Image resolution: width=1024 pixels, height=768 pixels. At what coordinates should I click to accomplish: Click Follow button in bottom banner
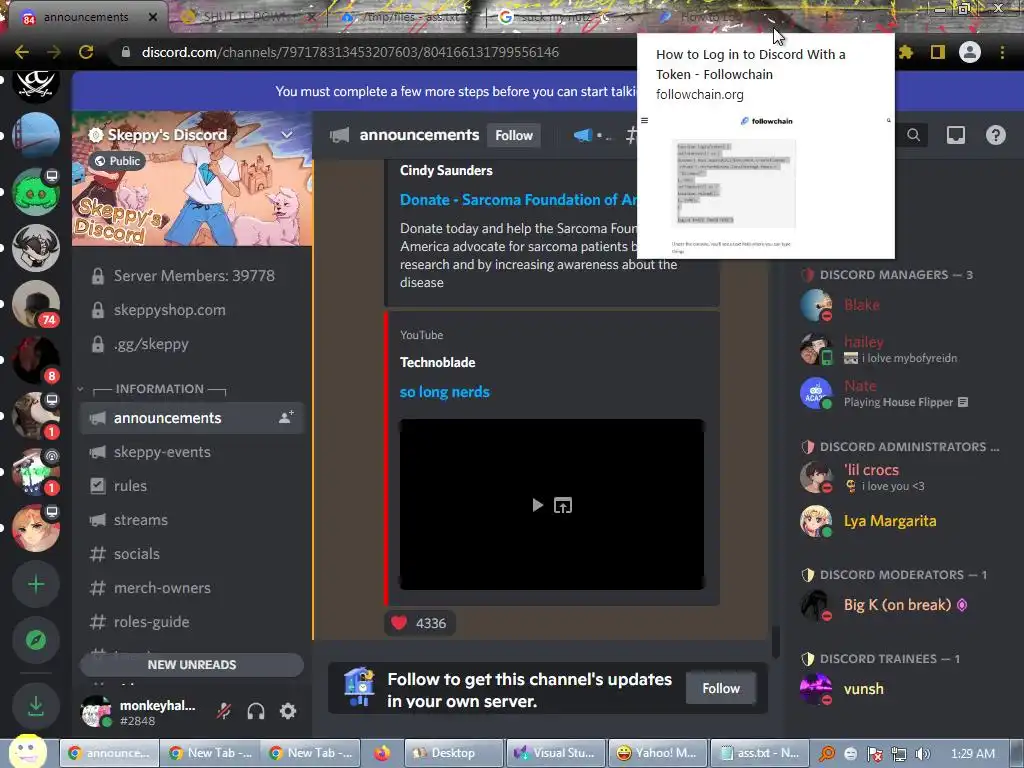(721, 688)
